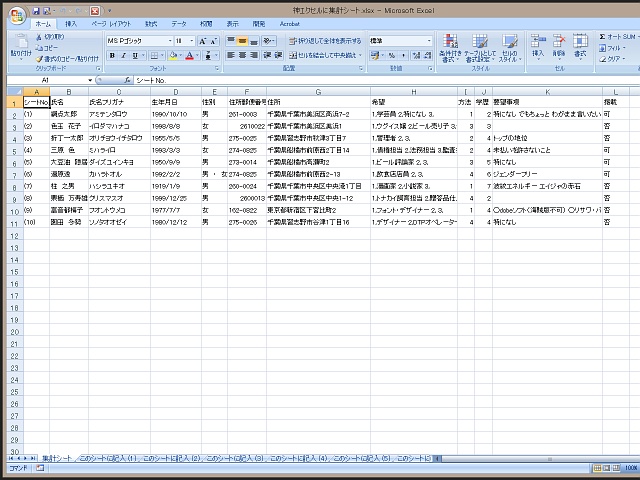
Task: Activate the Format Painter brush
Action: coord(39,59)
